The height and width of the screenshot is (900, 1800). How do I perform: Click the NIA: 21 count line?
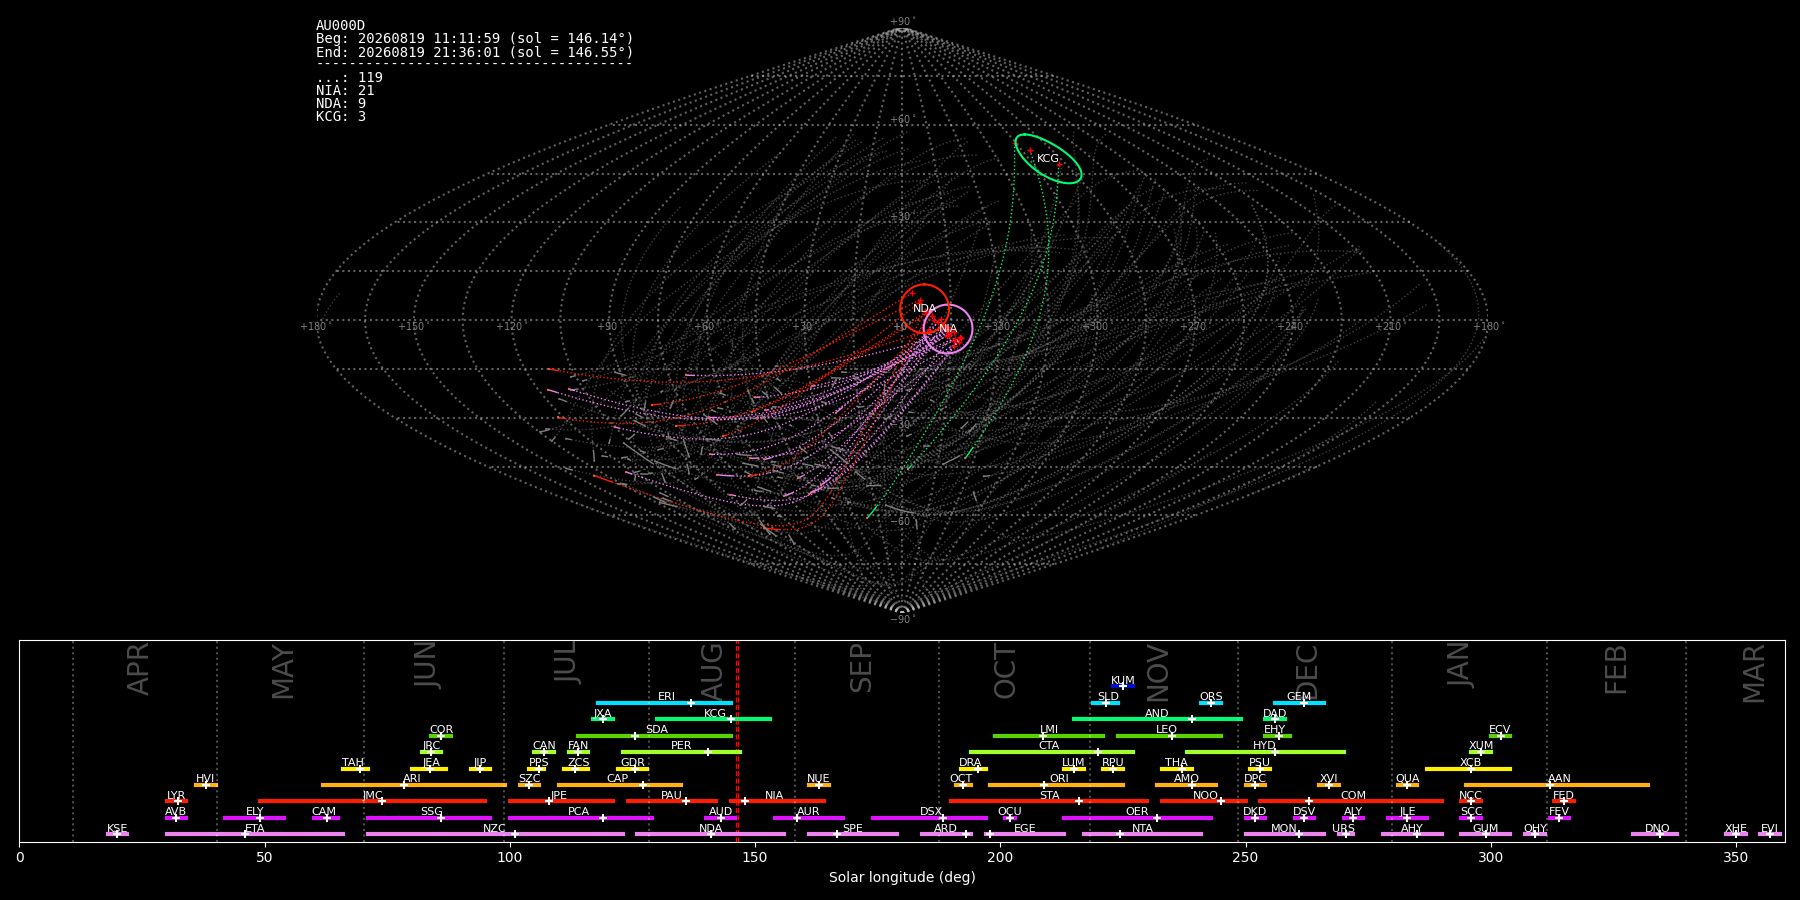tap(345, 91)
